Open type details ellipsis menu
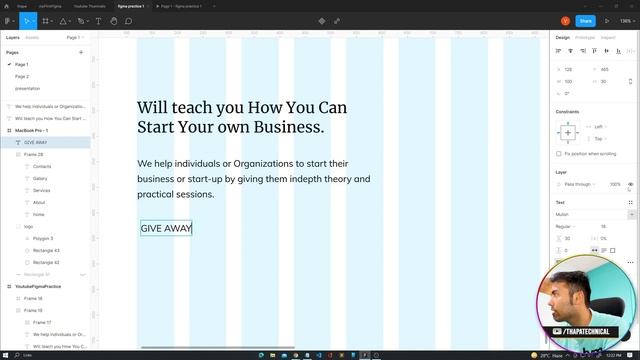Image resolution: width=640 pixels, height=360 pixels. pyautogui.click(x=631, y=262)
